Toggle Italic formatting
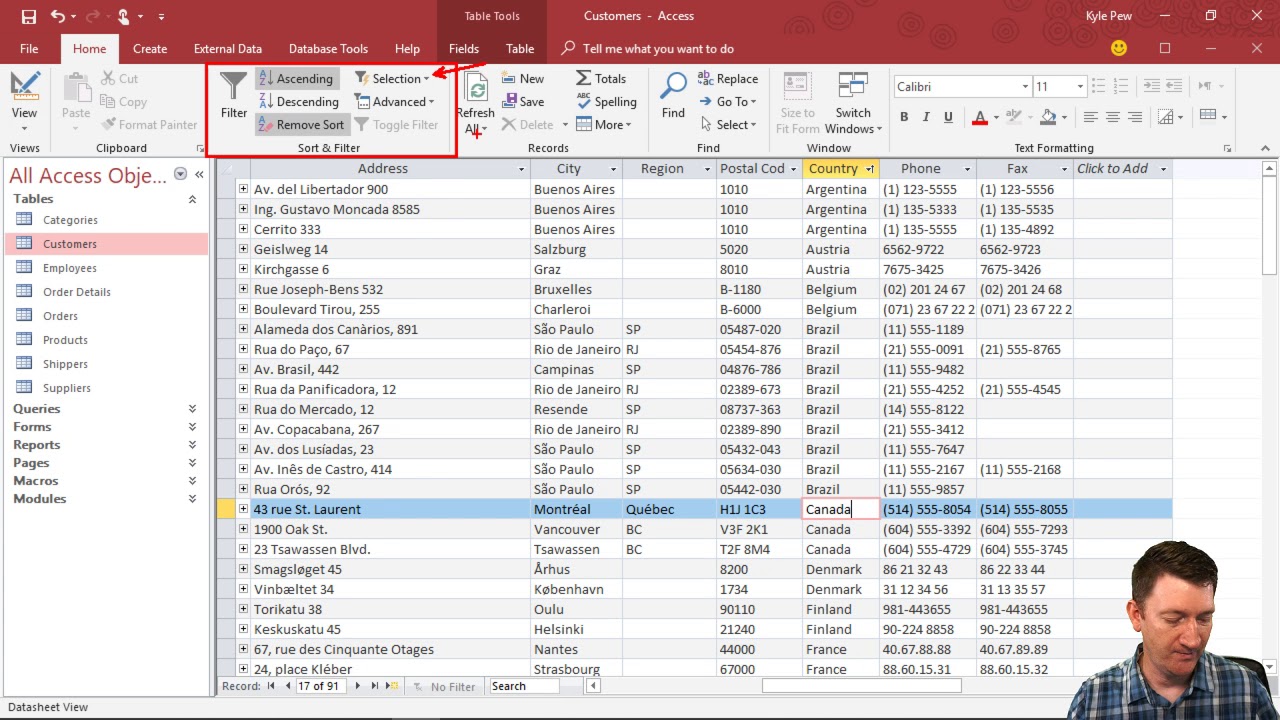This screenshot has width=1280, height=720. pos(926,117)
